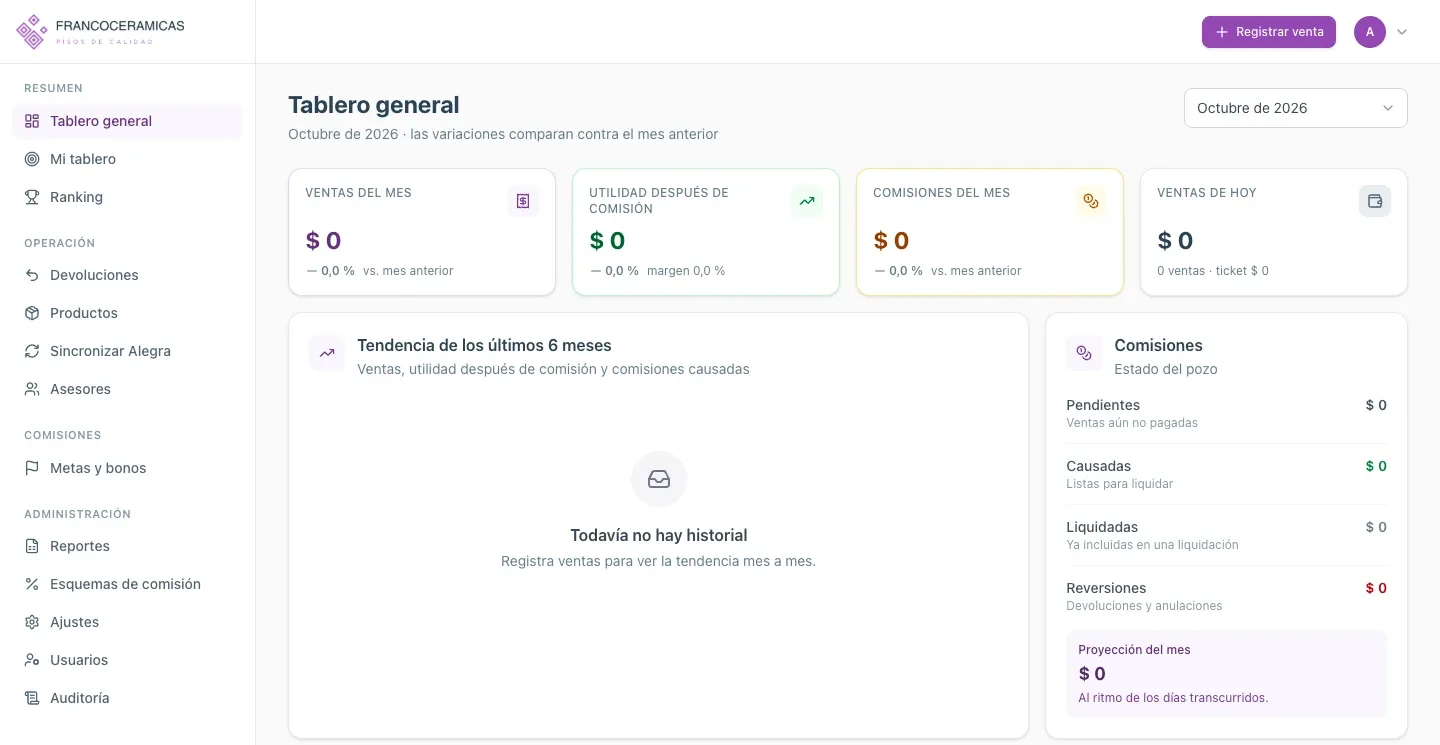Expand the user menu chevron
This screenshot has width=1440, height=745.
(1402, 32)
